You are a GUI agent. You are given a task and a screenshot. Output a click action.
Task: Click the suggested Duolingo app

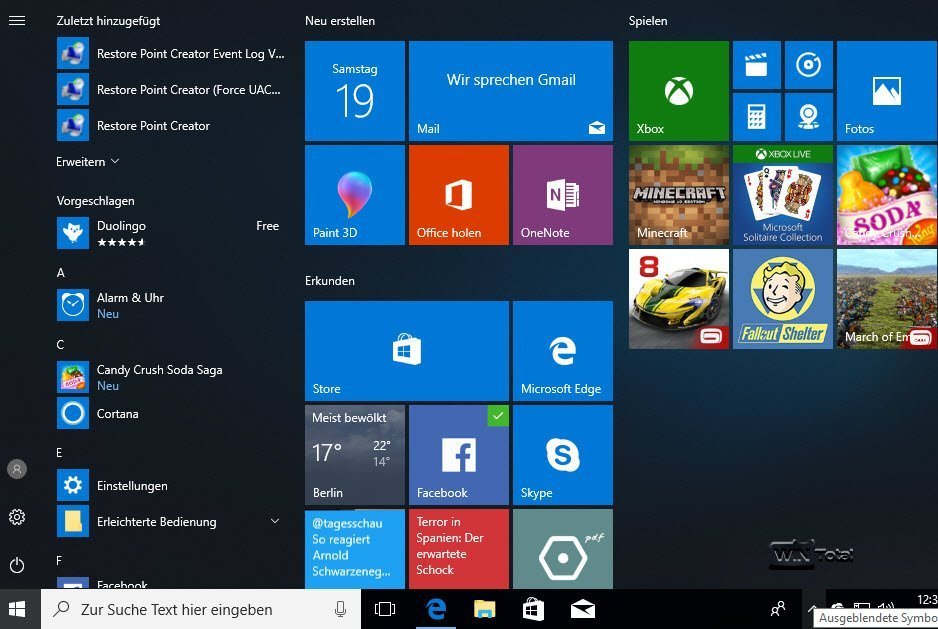pos(170,233)
